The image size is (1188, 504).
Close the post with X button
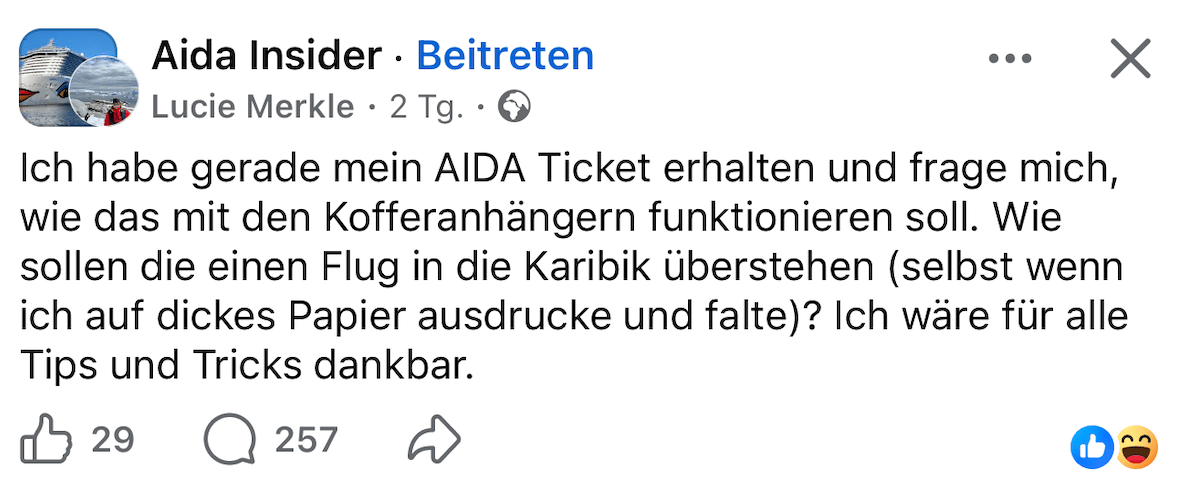click(x=1131, y=59)
